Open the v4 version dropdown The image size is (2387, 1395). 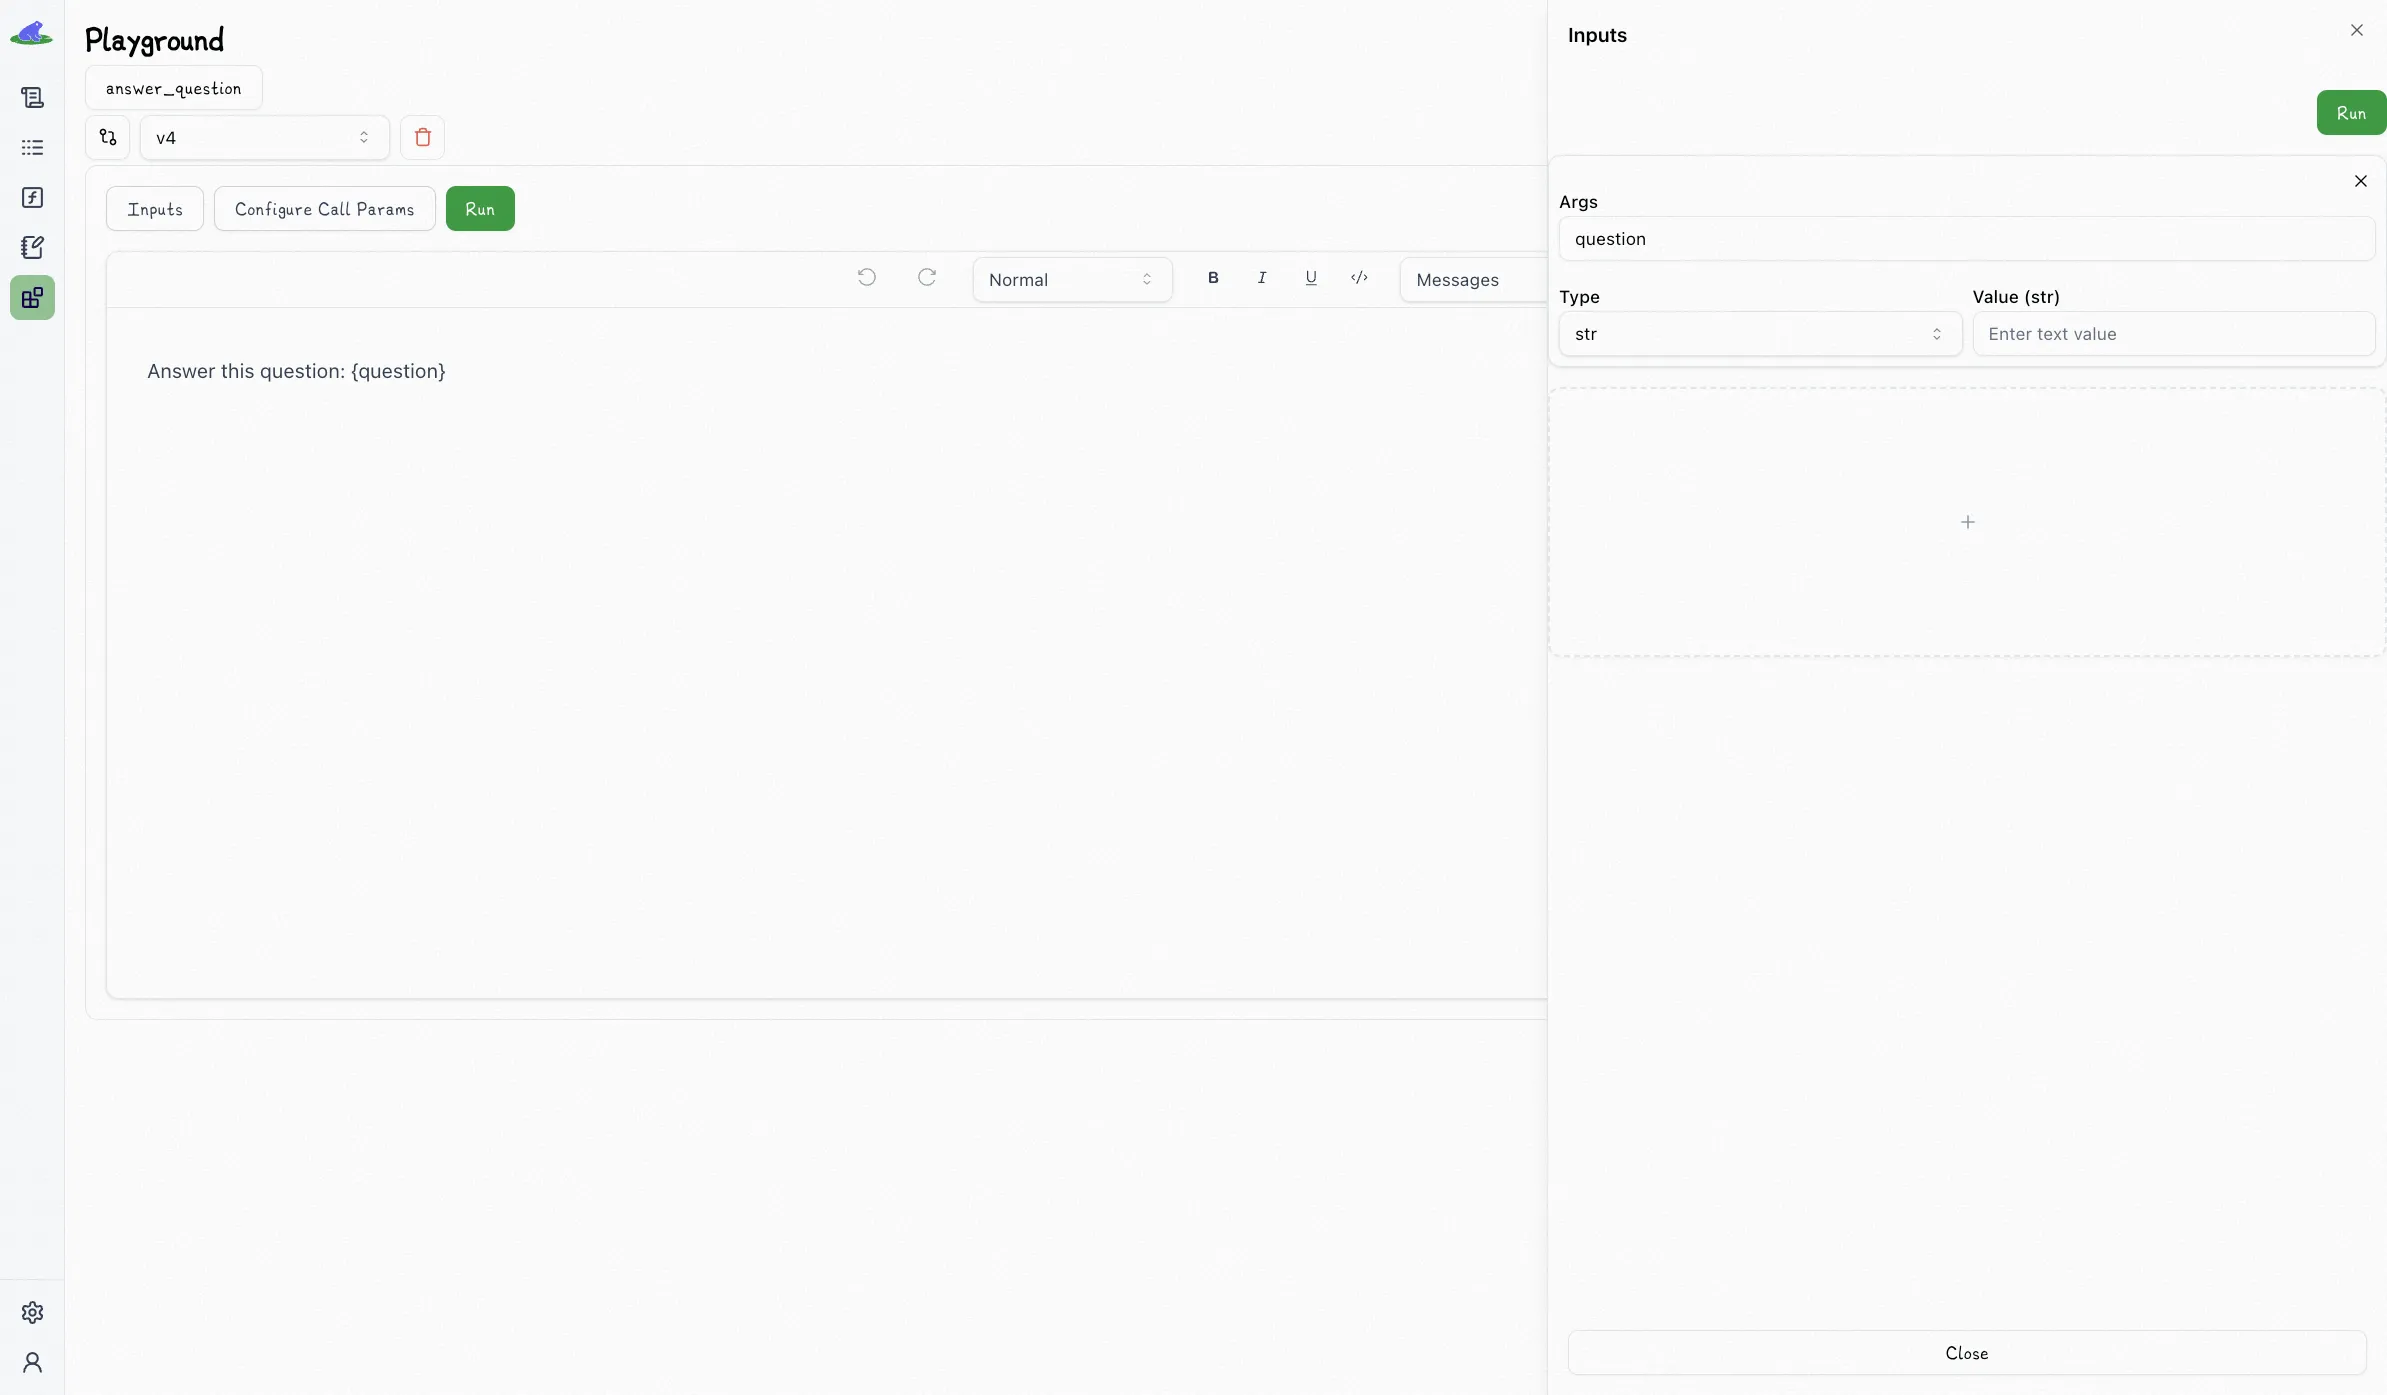click(x=264, y=137)
